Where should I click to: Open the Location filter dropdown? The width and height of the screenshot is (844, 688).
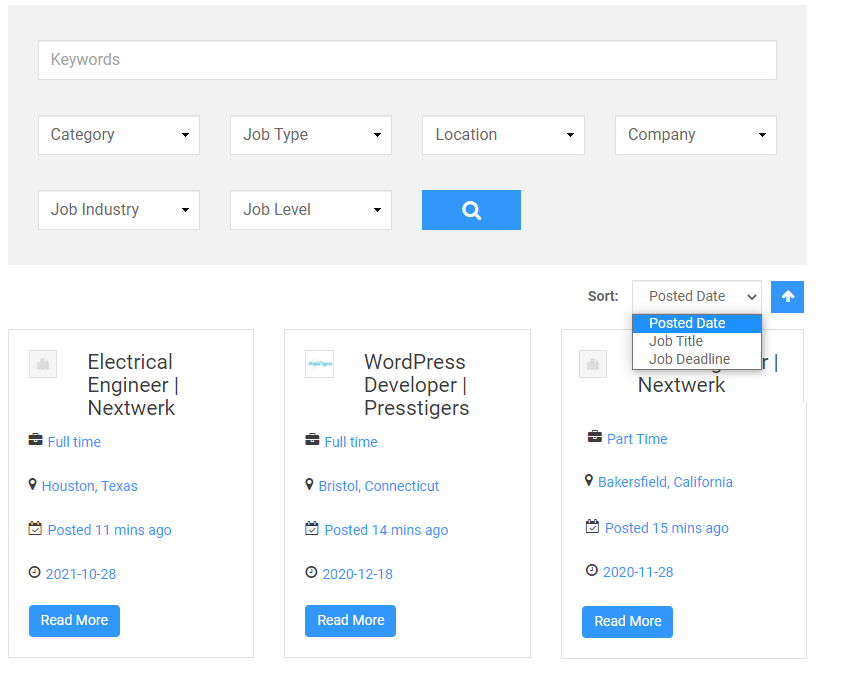(503, 135)
